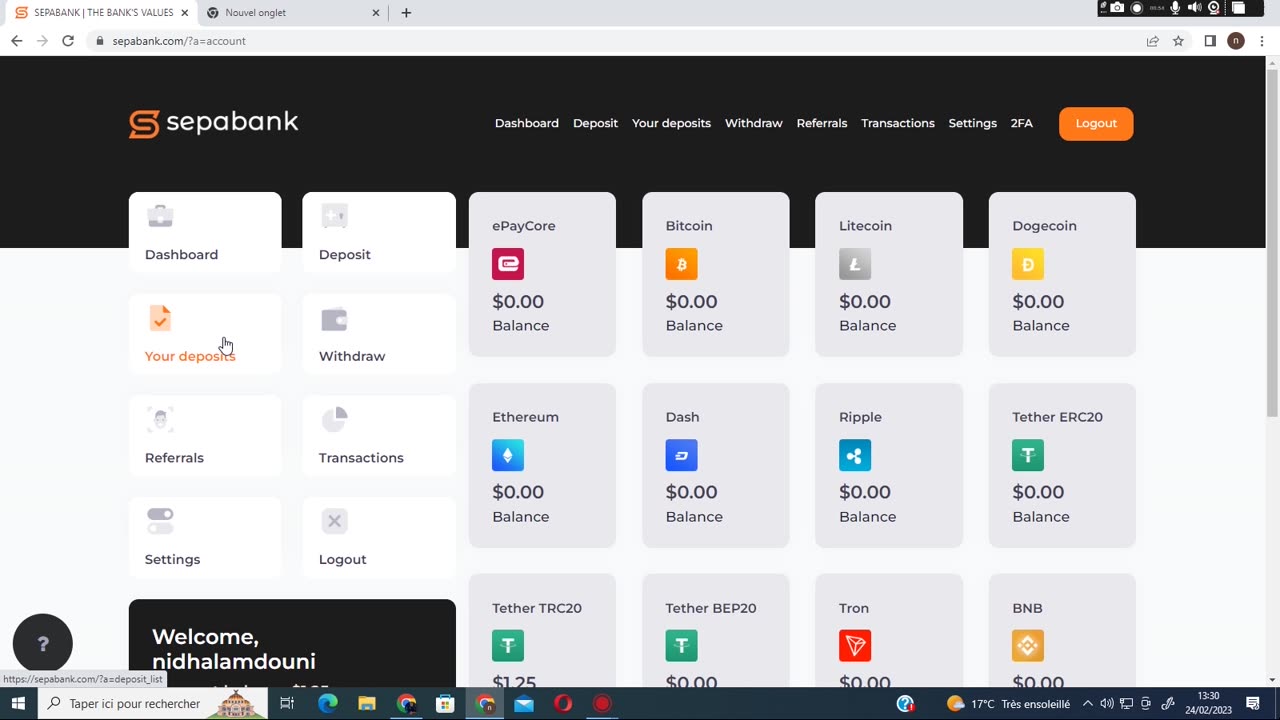Show hidden system tray icons
The width and height of the screenshot is (1280, 720).
(1087, 703)
